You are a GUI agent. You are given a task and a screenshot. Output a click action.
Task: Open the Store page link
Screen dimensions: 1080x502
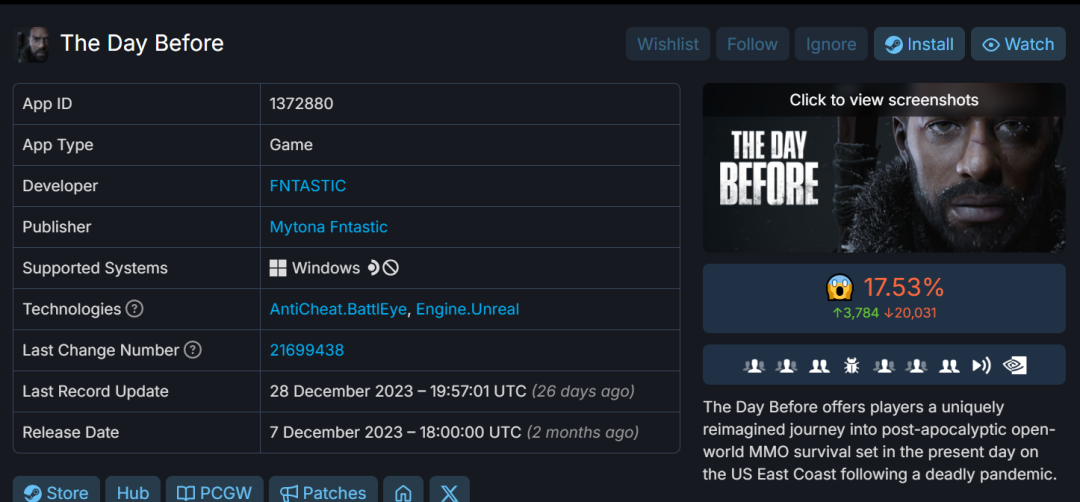pyautogui.click(x=56, y=492)
